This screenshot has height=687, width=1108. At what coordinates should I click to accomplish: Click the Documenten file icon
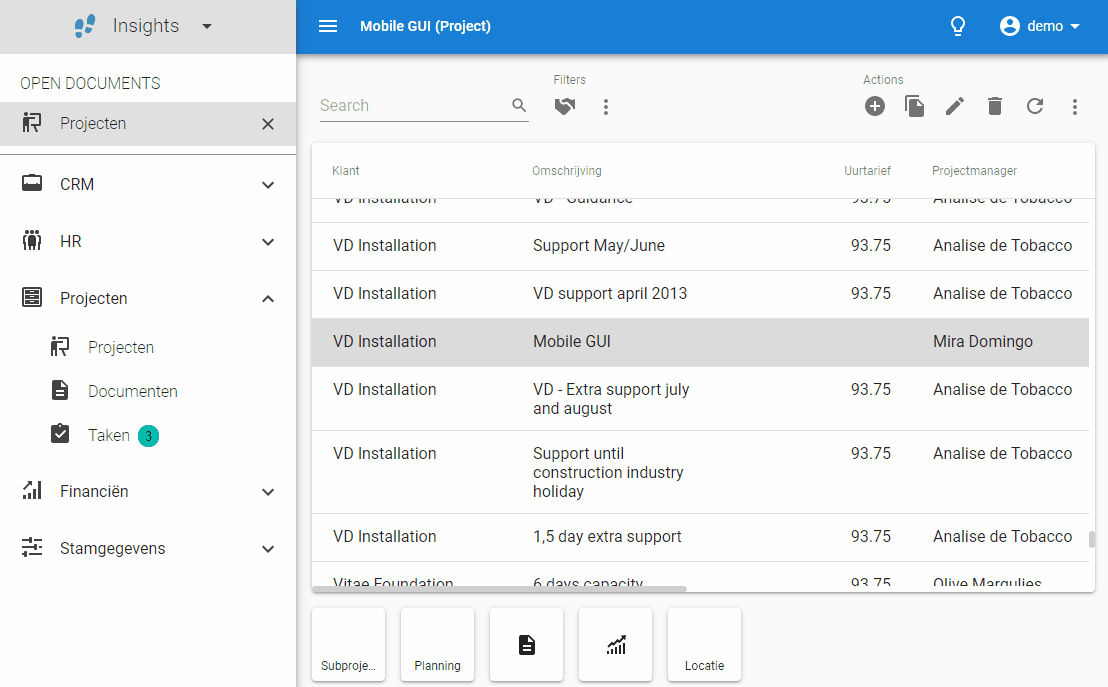tap(60, 390)
